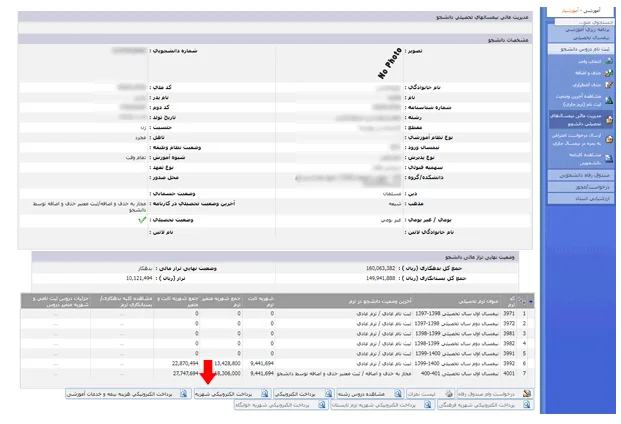This screenshot has width=621, height=424.
Task: Click پرداخت الکترونیکی شهریه ترم تابستان button
Action: (383, 405)
